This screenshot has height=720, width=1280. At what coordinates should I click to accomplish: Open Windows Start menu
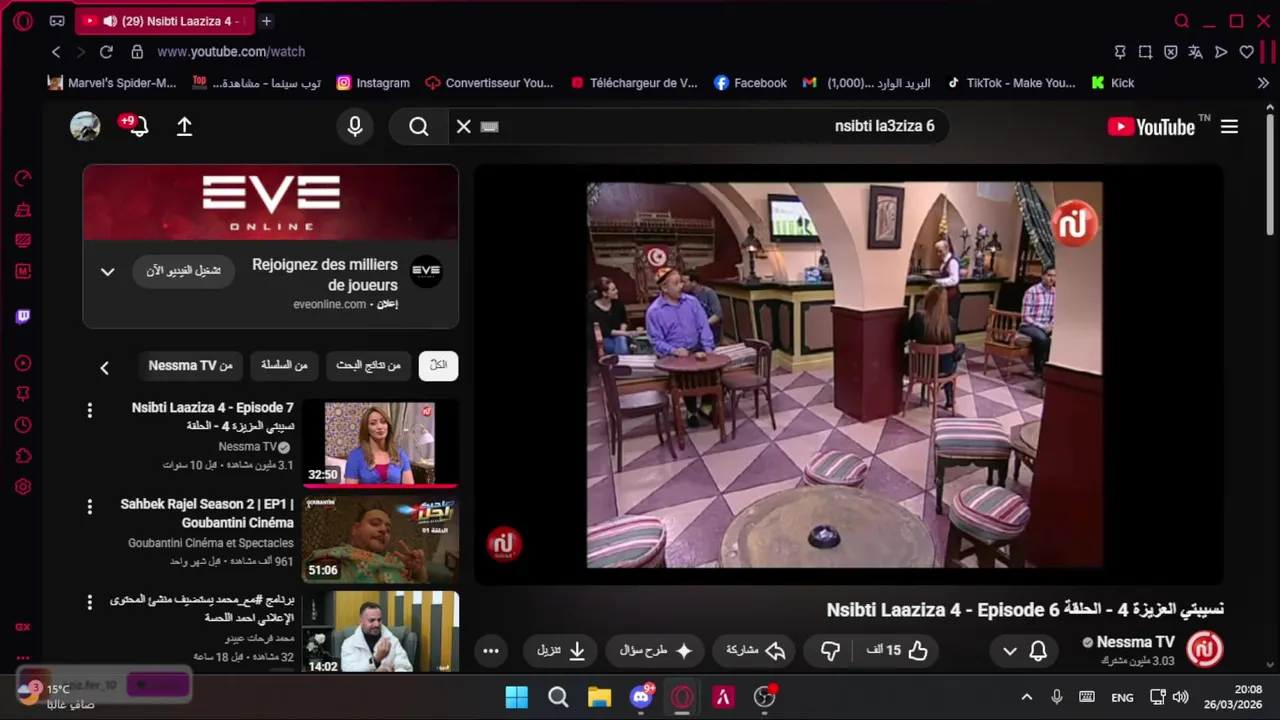517,697
